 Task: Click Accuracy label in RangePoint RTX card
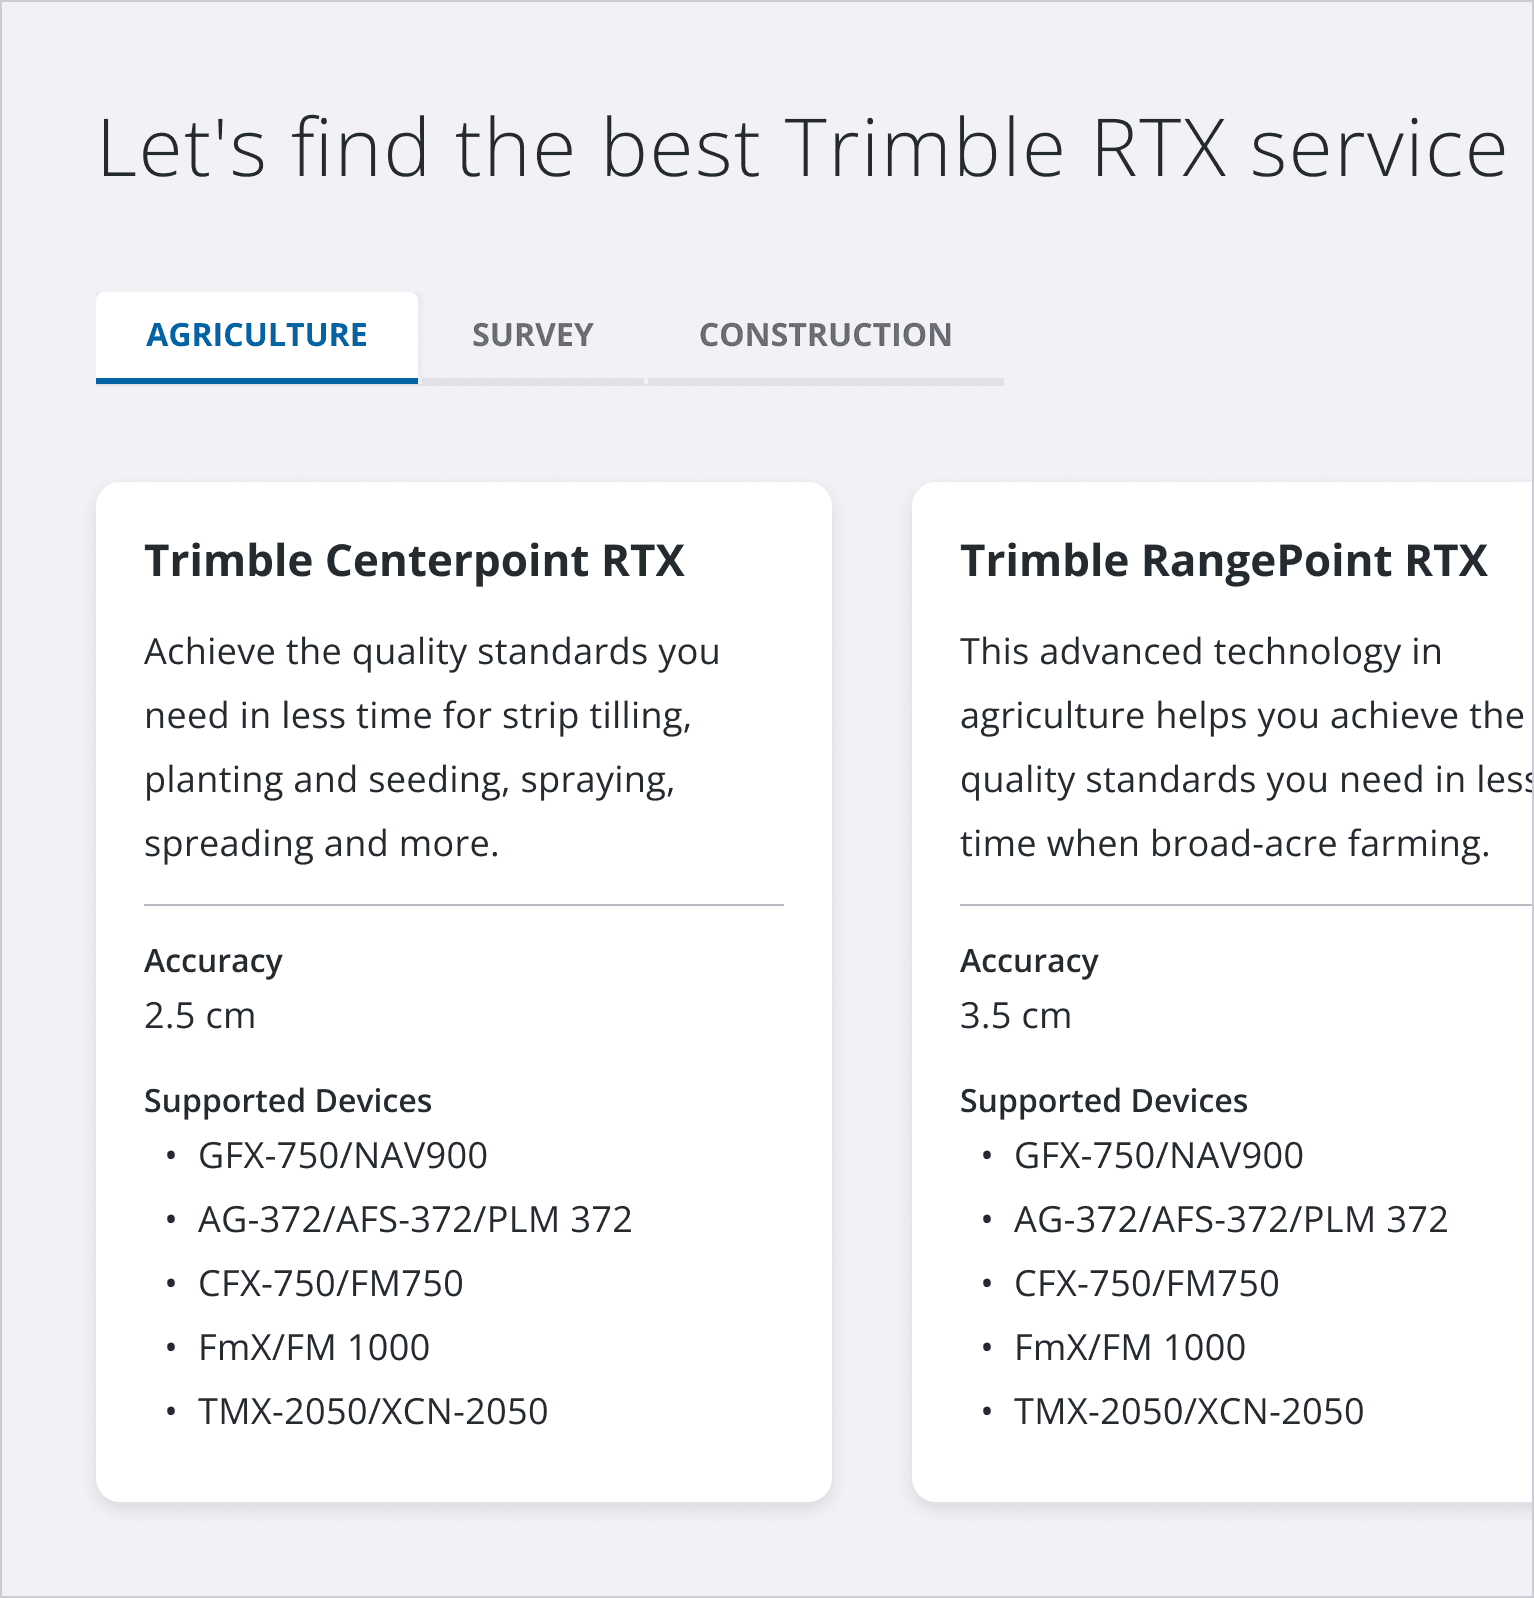point(1029,961)
